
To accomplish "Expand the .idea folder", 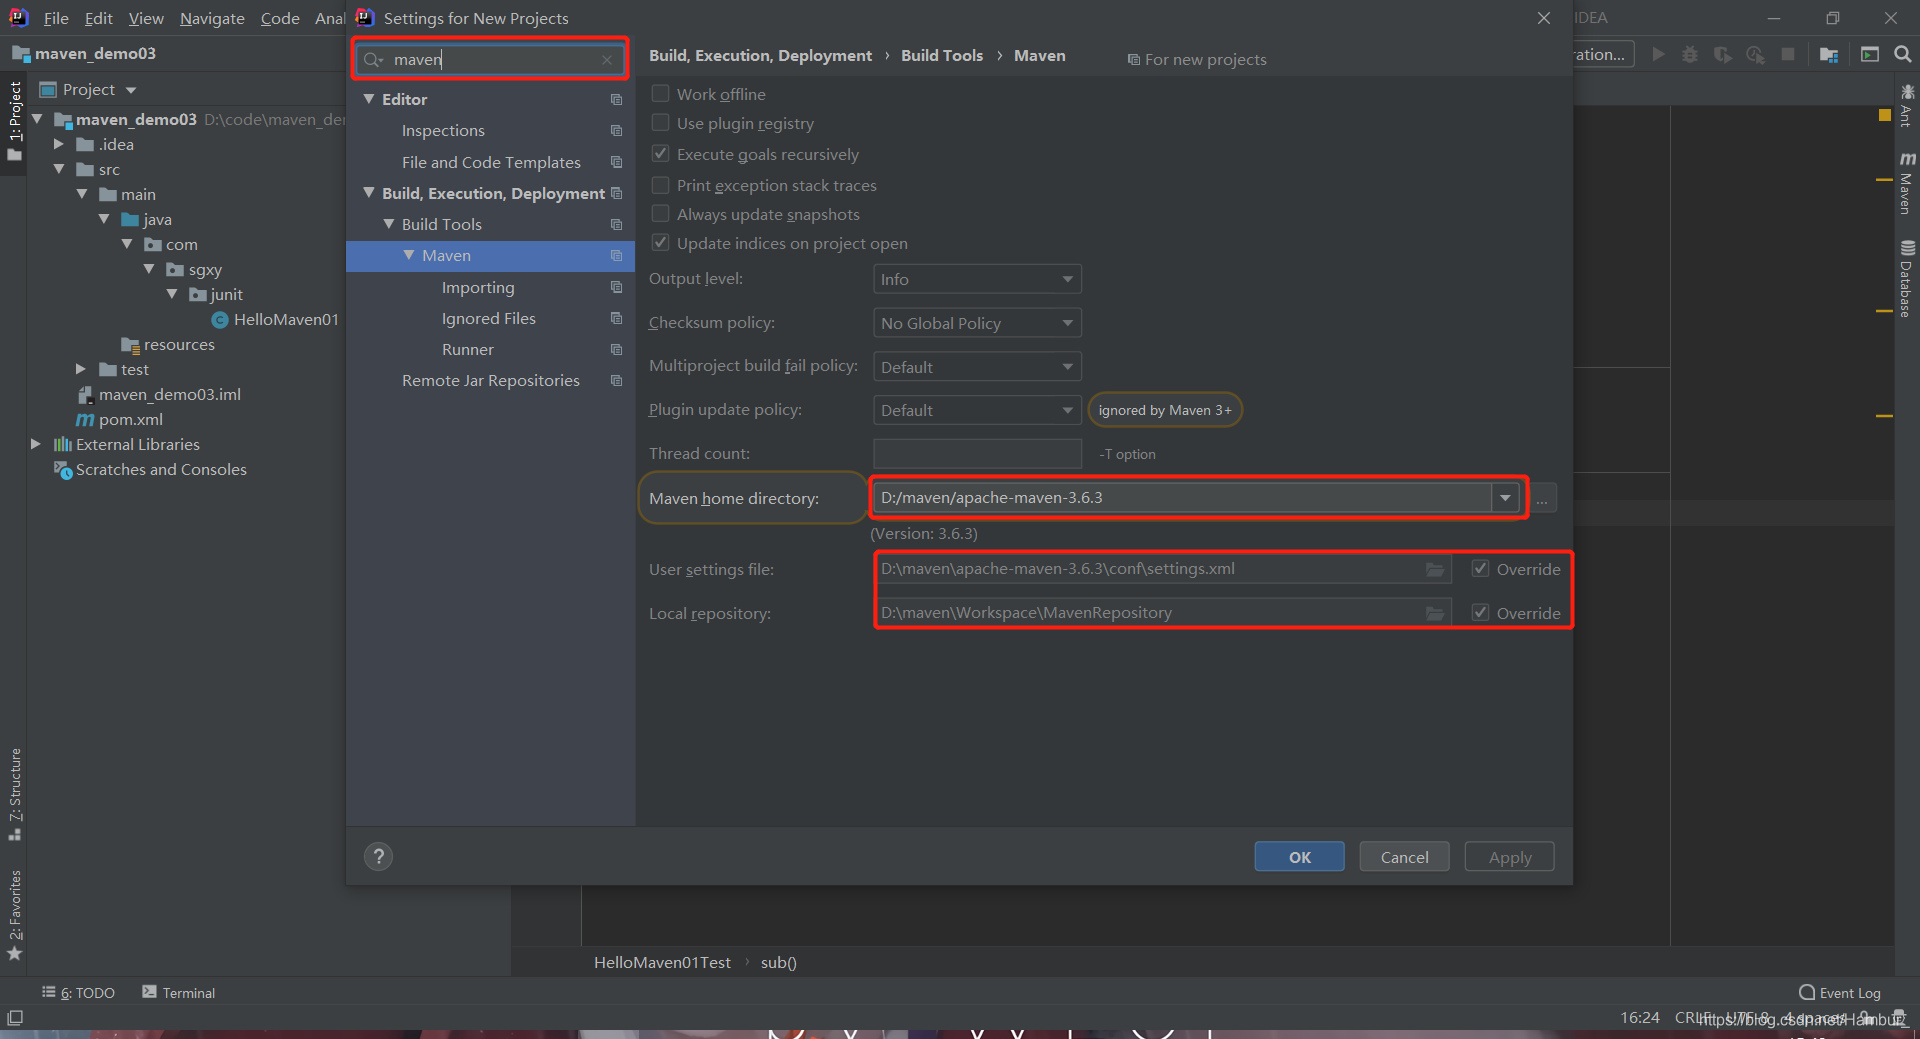I will tap(58, 144).
